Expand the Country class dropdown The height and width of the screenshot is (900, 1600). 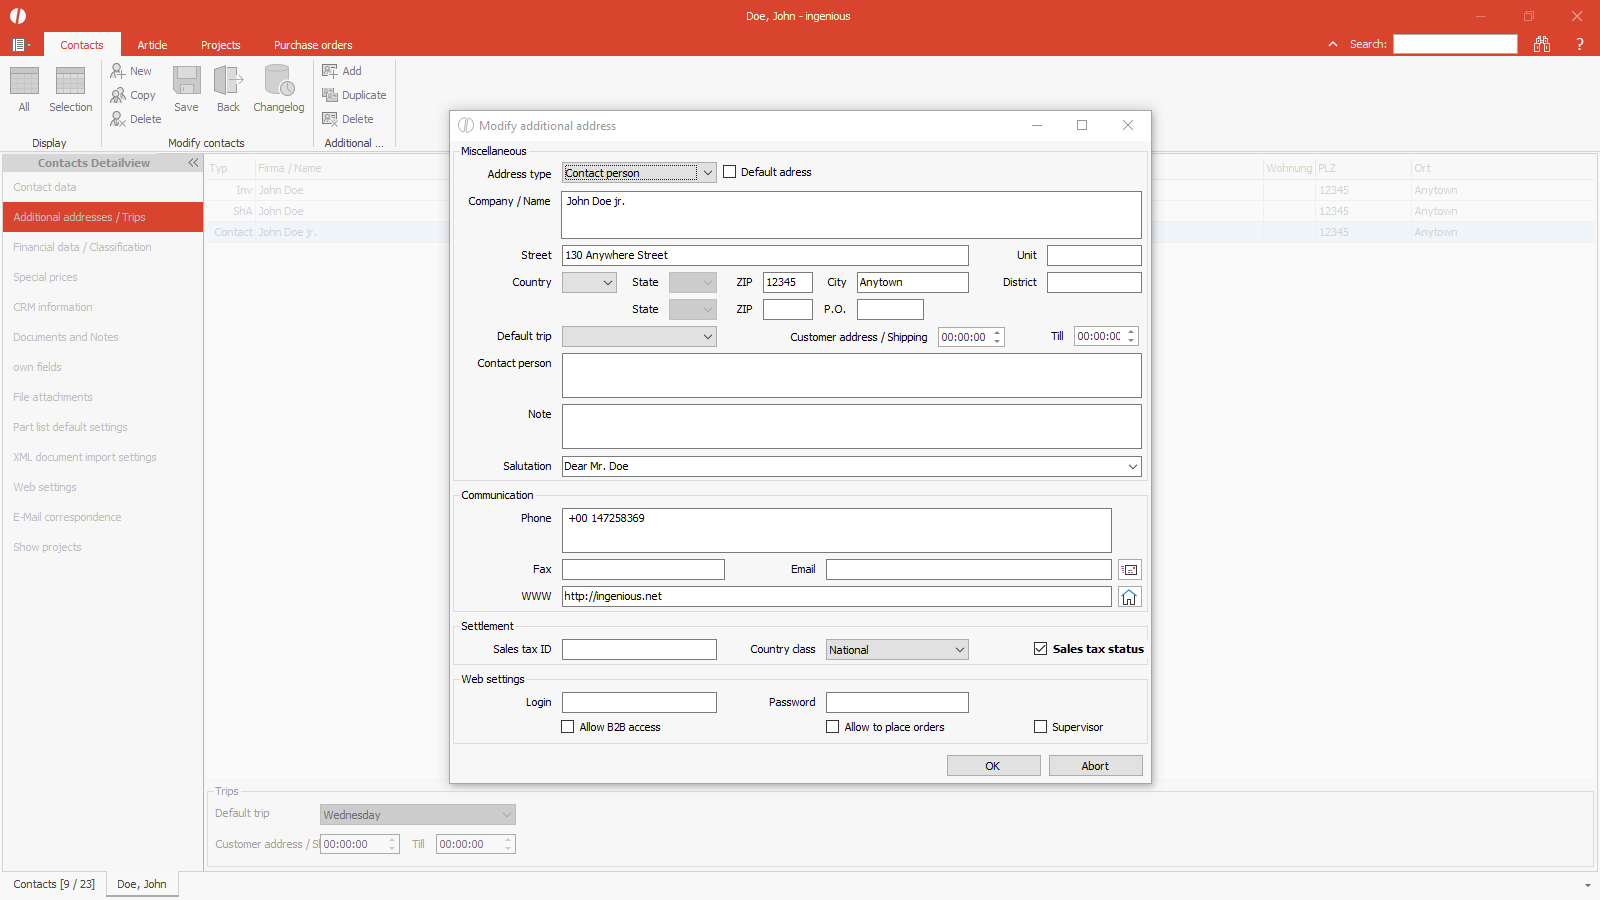click(959, 650)
